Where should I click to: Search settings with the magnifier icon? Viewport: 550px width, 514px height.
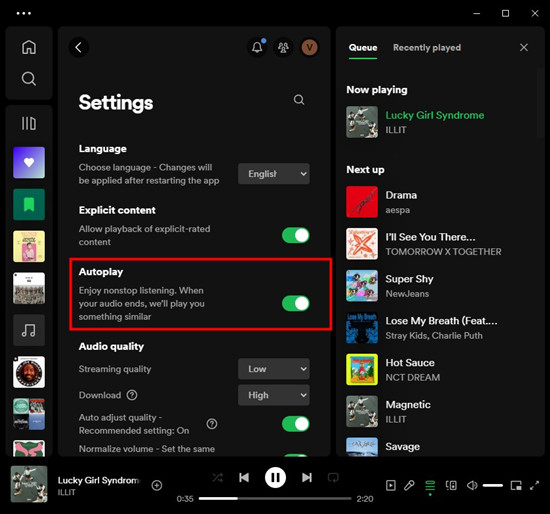click(x=299, y=100)
